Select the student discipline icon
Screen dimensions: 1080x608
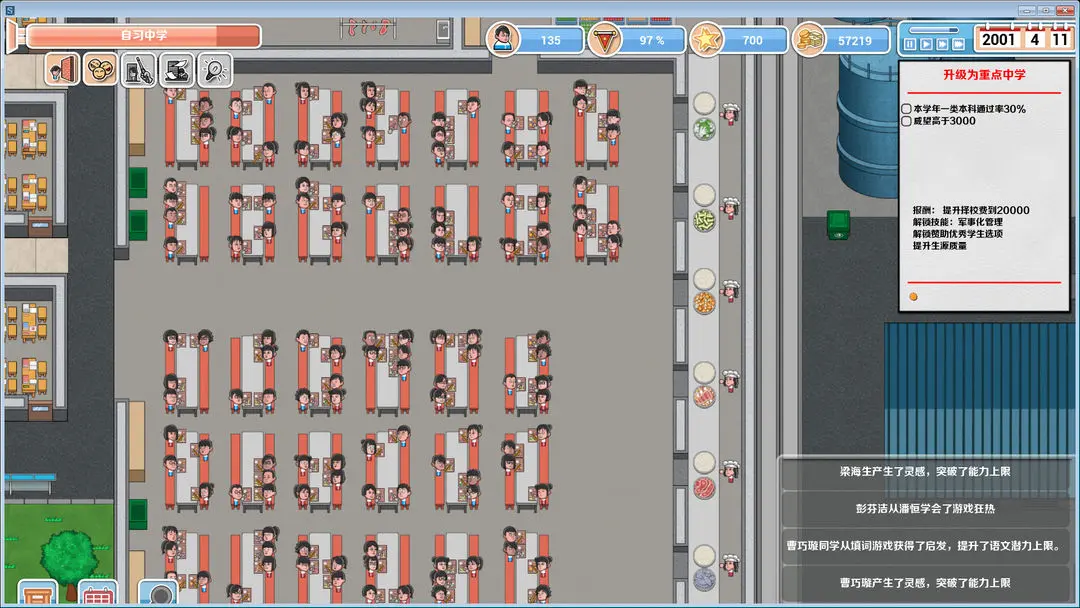tap(60, 72)
